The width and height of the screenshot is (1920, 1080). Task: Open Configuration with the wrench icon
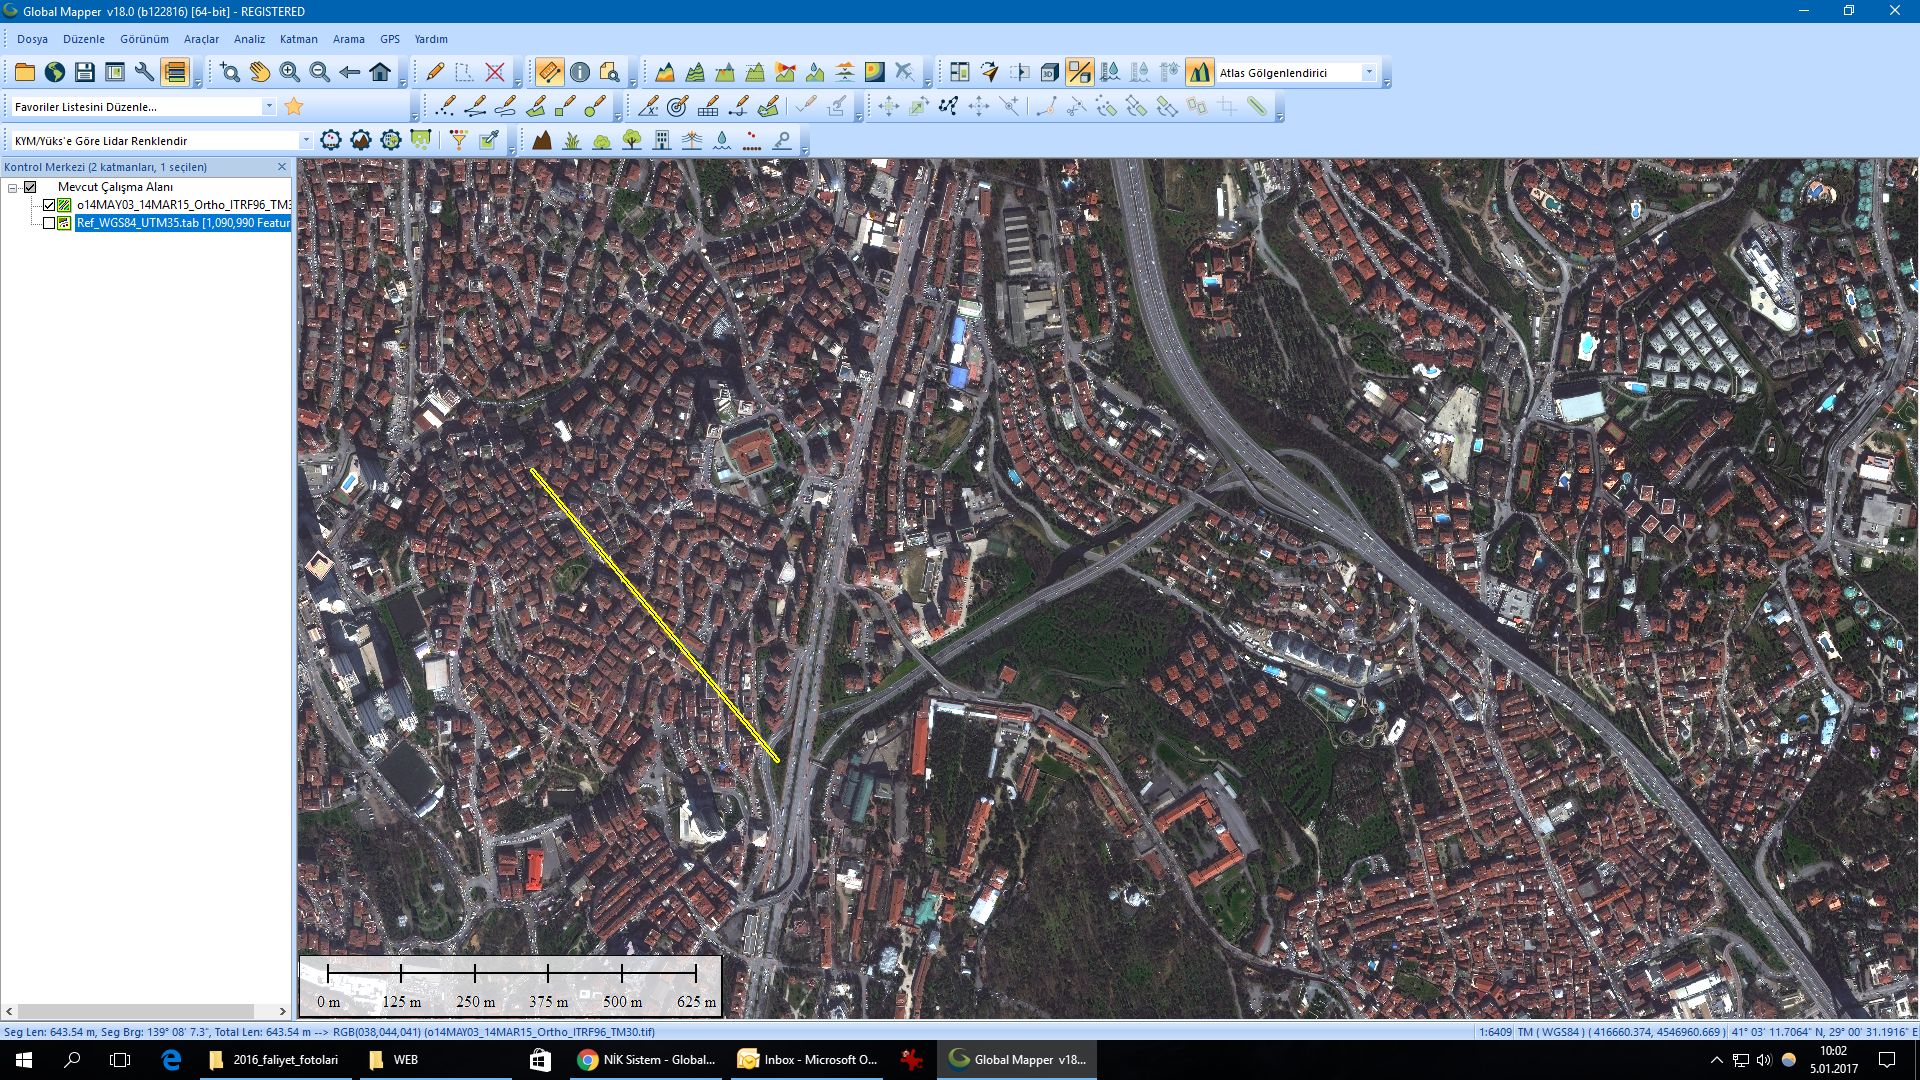(143, 72)
